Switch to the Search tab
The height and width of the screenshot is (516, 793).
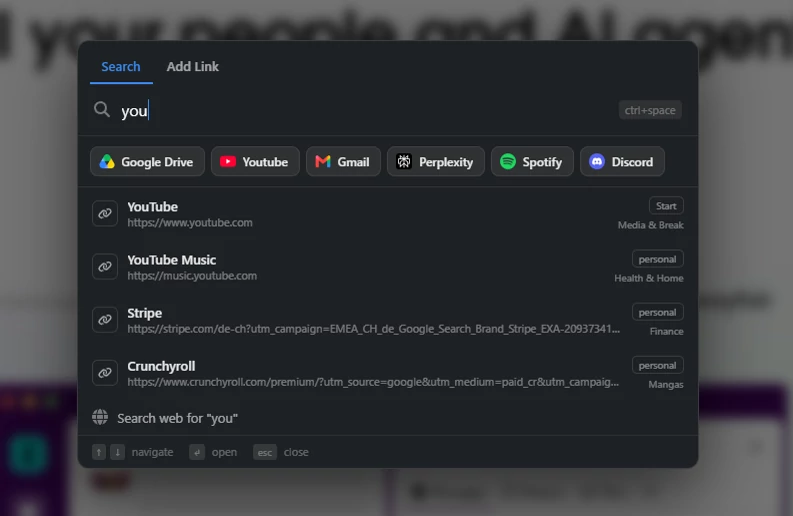[121, 66]
